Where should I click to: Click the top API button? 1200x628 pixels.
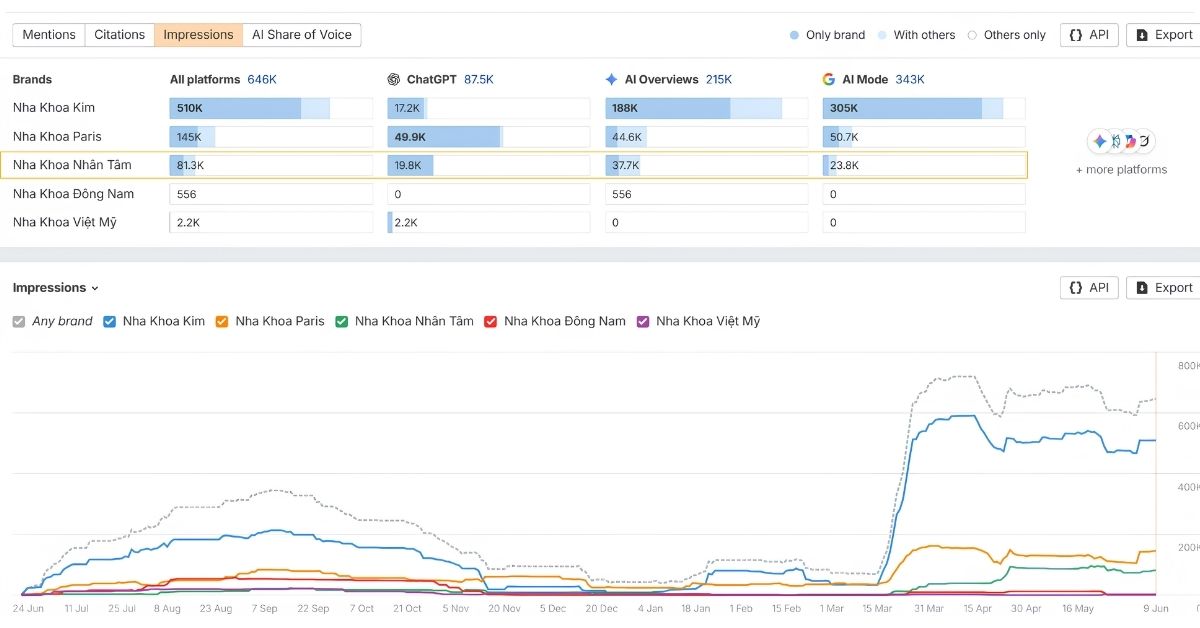click(x=1089, y=35)
